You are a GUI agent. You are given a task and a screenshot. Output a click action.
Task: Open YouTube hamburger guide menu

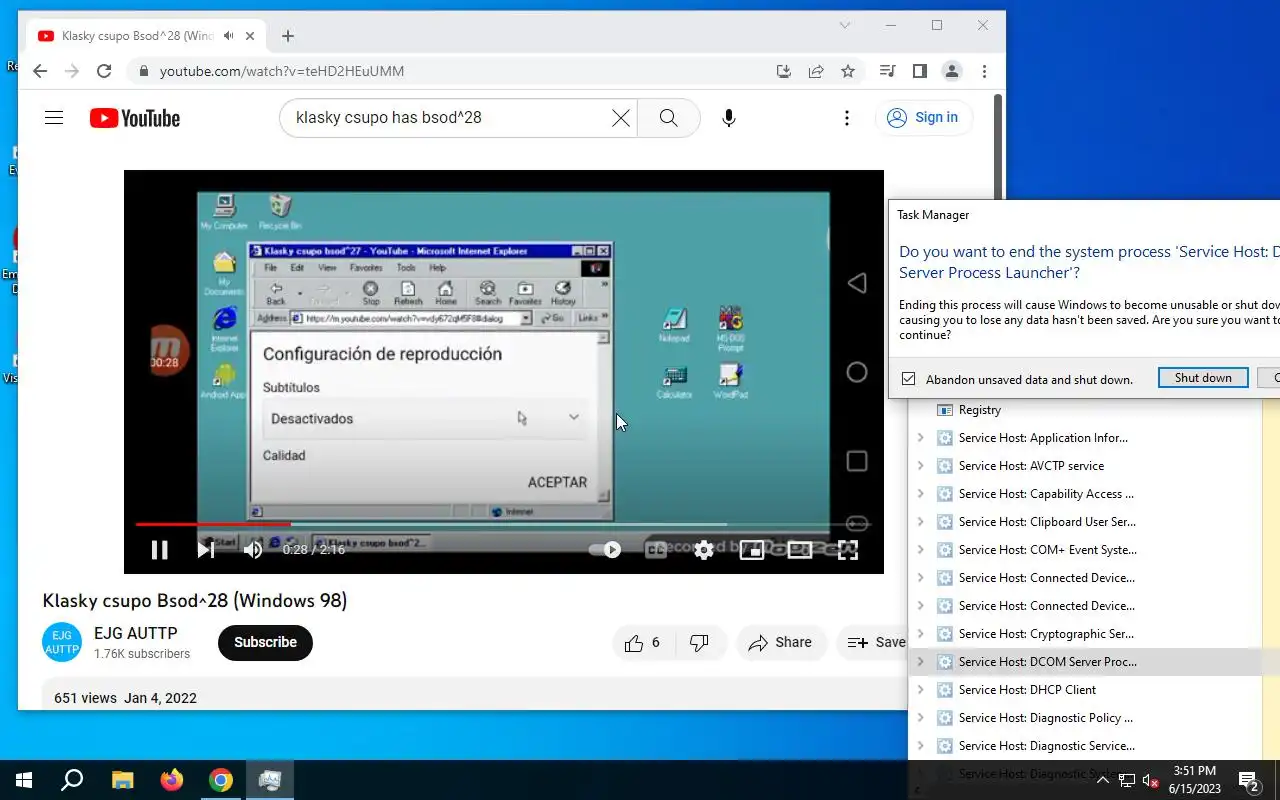[x=54, y=118]
